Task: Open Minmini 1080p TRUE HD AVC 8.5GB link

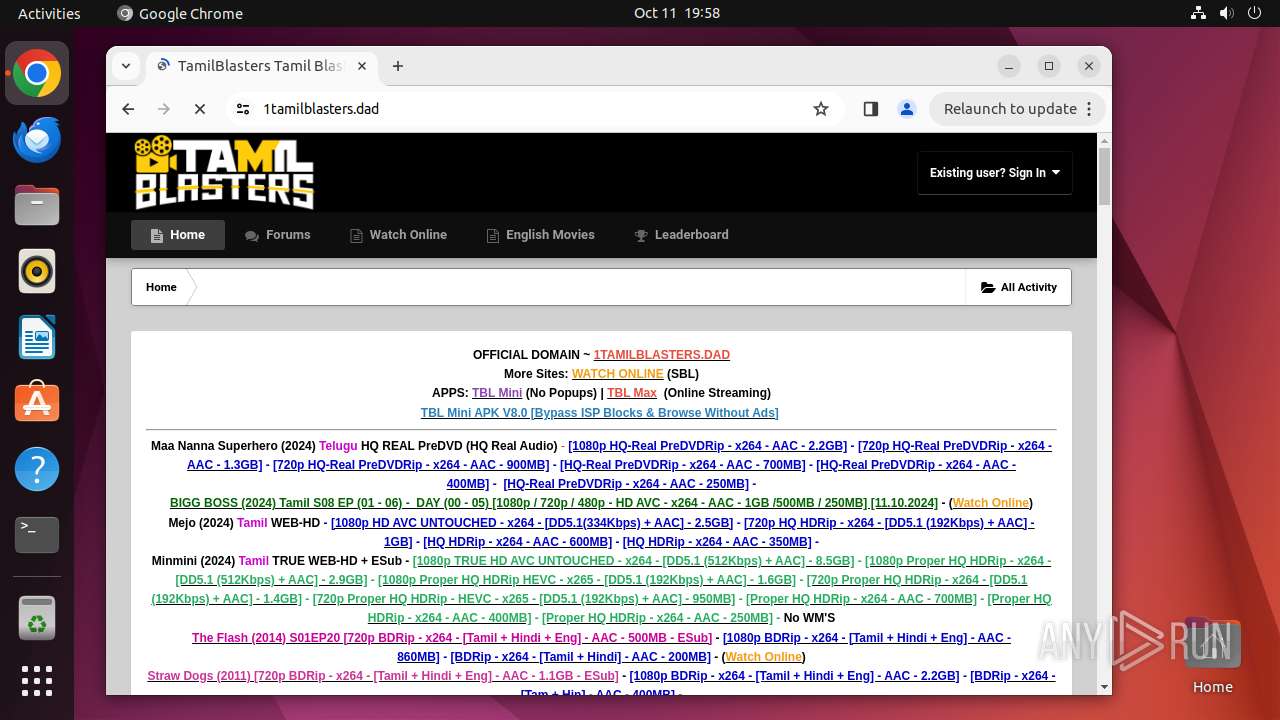Action: [633, 561]
